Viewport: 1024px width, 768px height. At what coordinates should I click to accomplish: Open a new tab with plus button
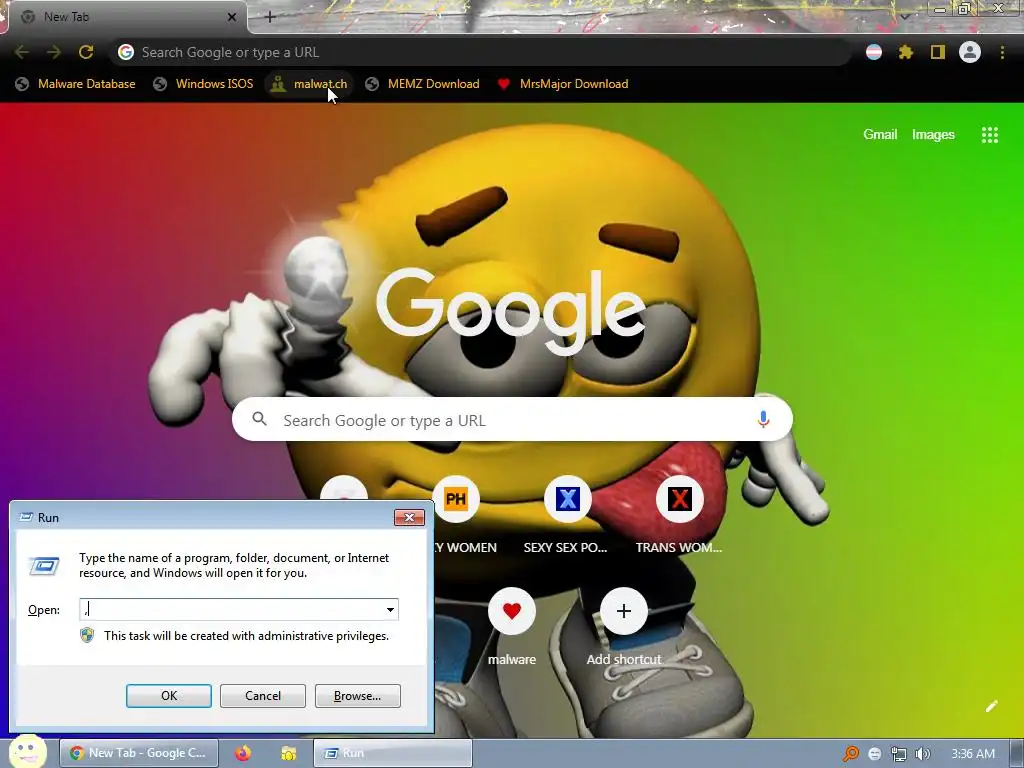[x=270, y=17]
